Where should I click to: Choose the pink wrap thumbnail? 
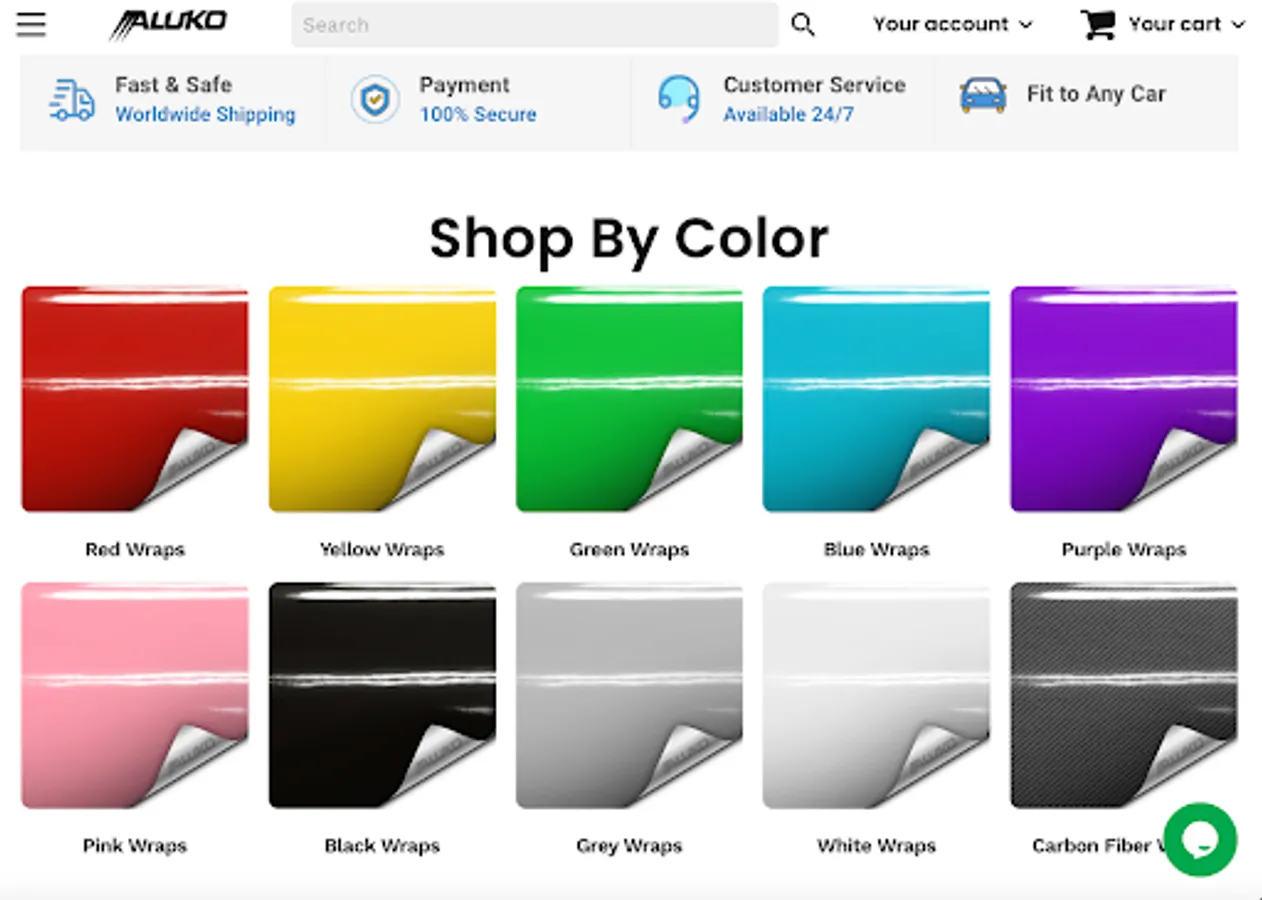click(x=135, y=695)
